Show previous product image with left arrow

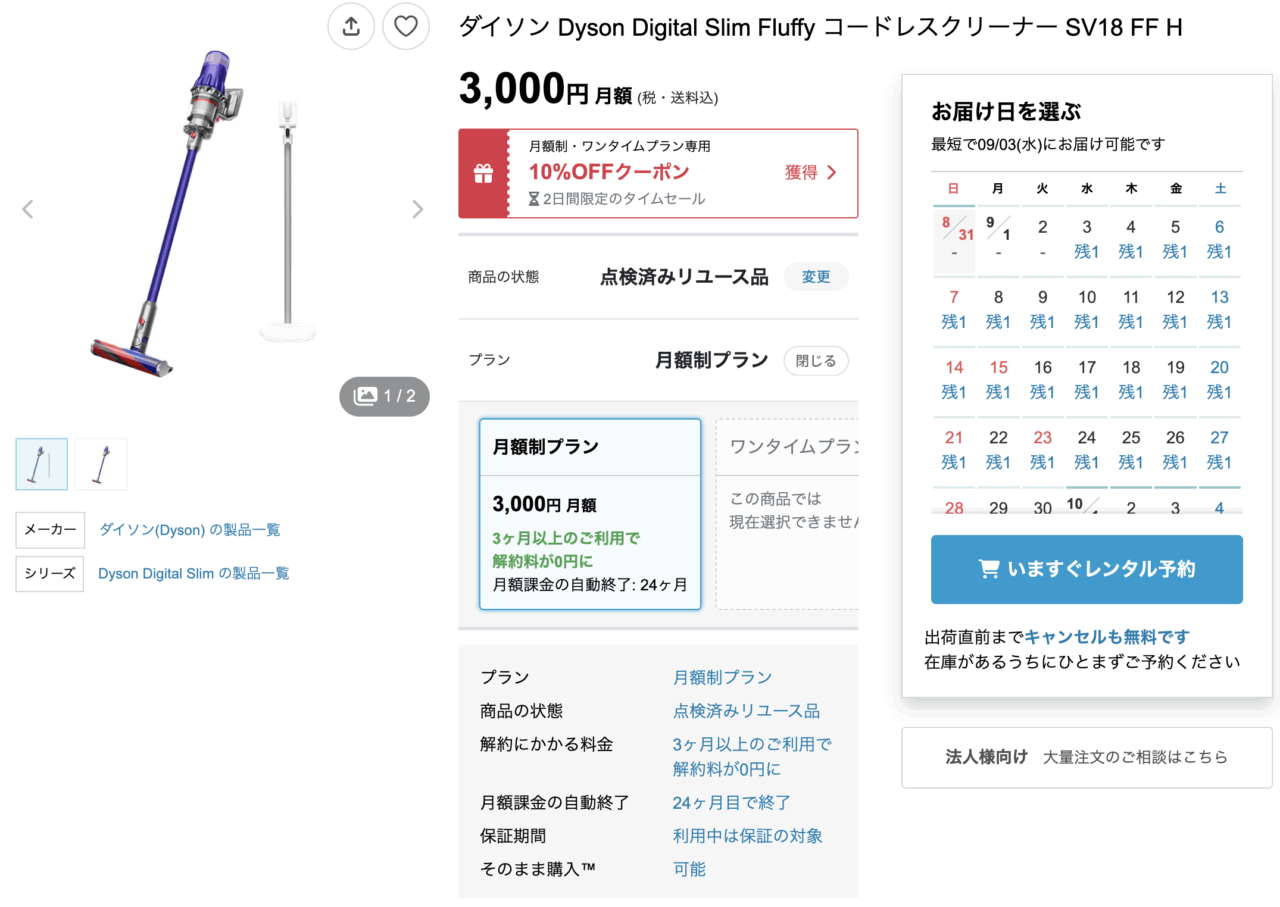(x=28, y=209)
